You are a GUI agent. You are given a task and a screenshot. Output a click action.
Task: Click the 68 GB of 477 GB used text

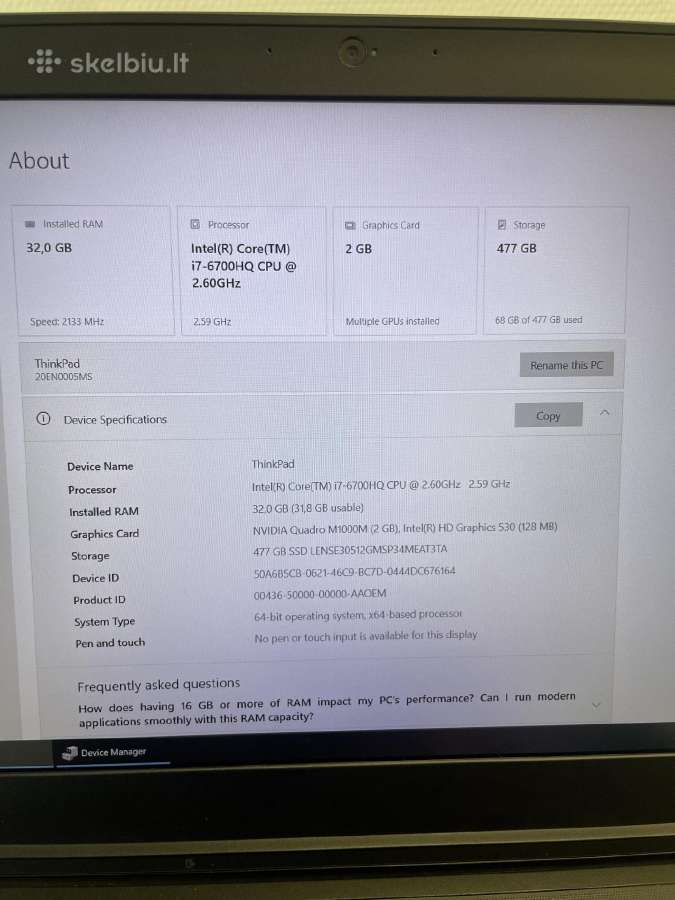[x=539, y=320]
